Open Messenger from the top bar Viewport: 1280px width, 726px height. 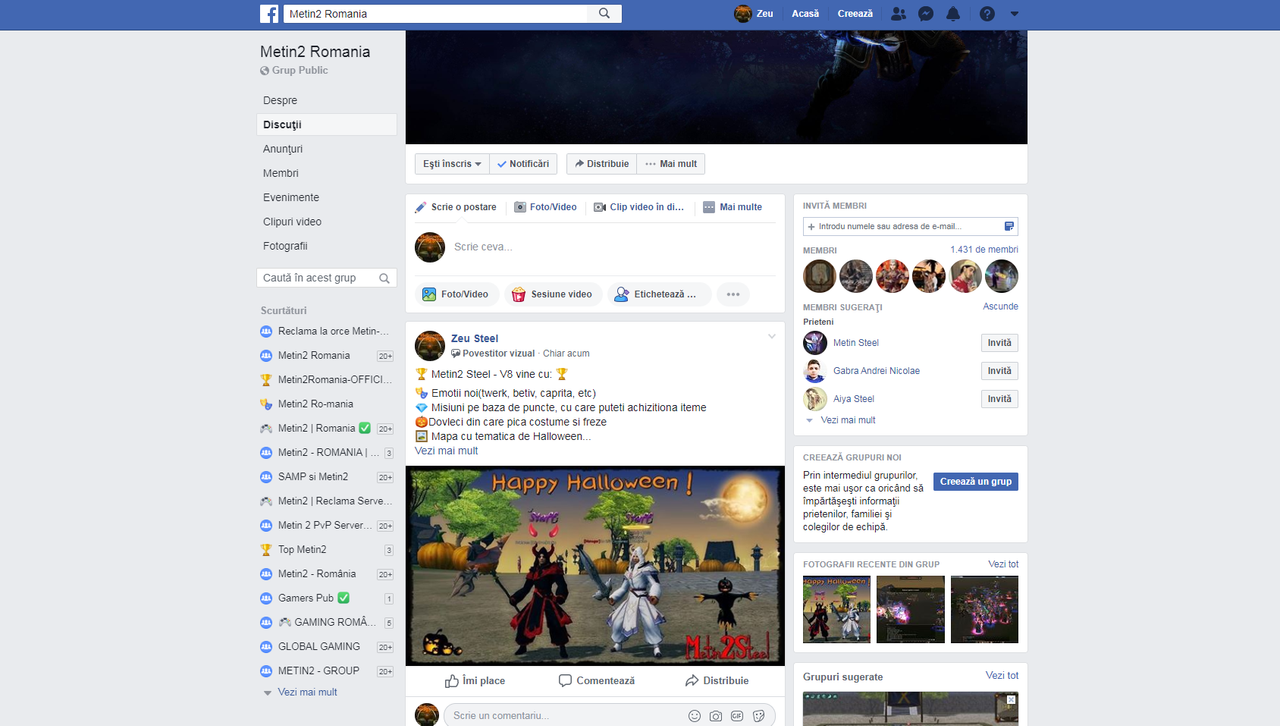[925, 13]
